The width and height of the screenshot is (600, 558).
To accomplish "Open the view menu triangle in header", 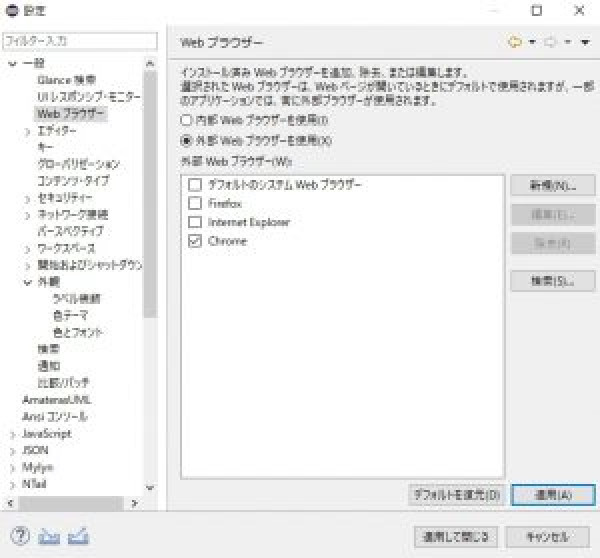I will (x=584, y=42).
